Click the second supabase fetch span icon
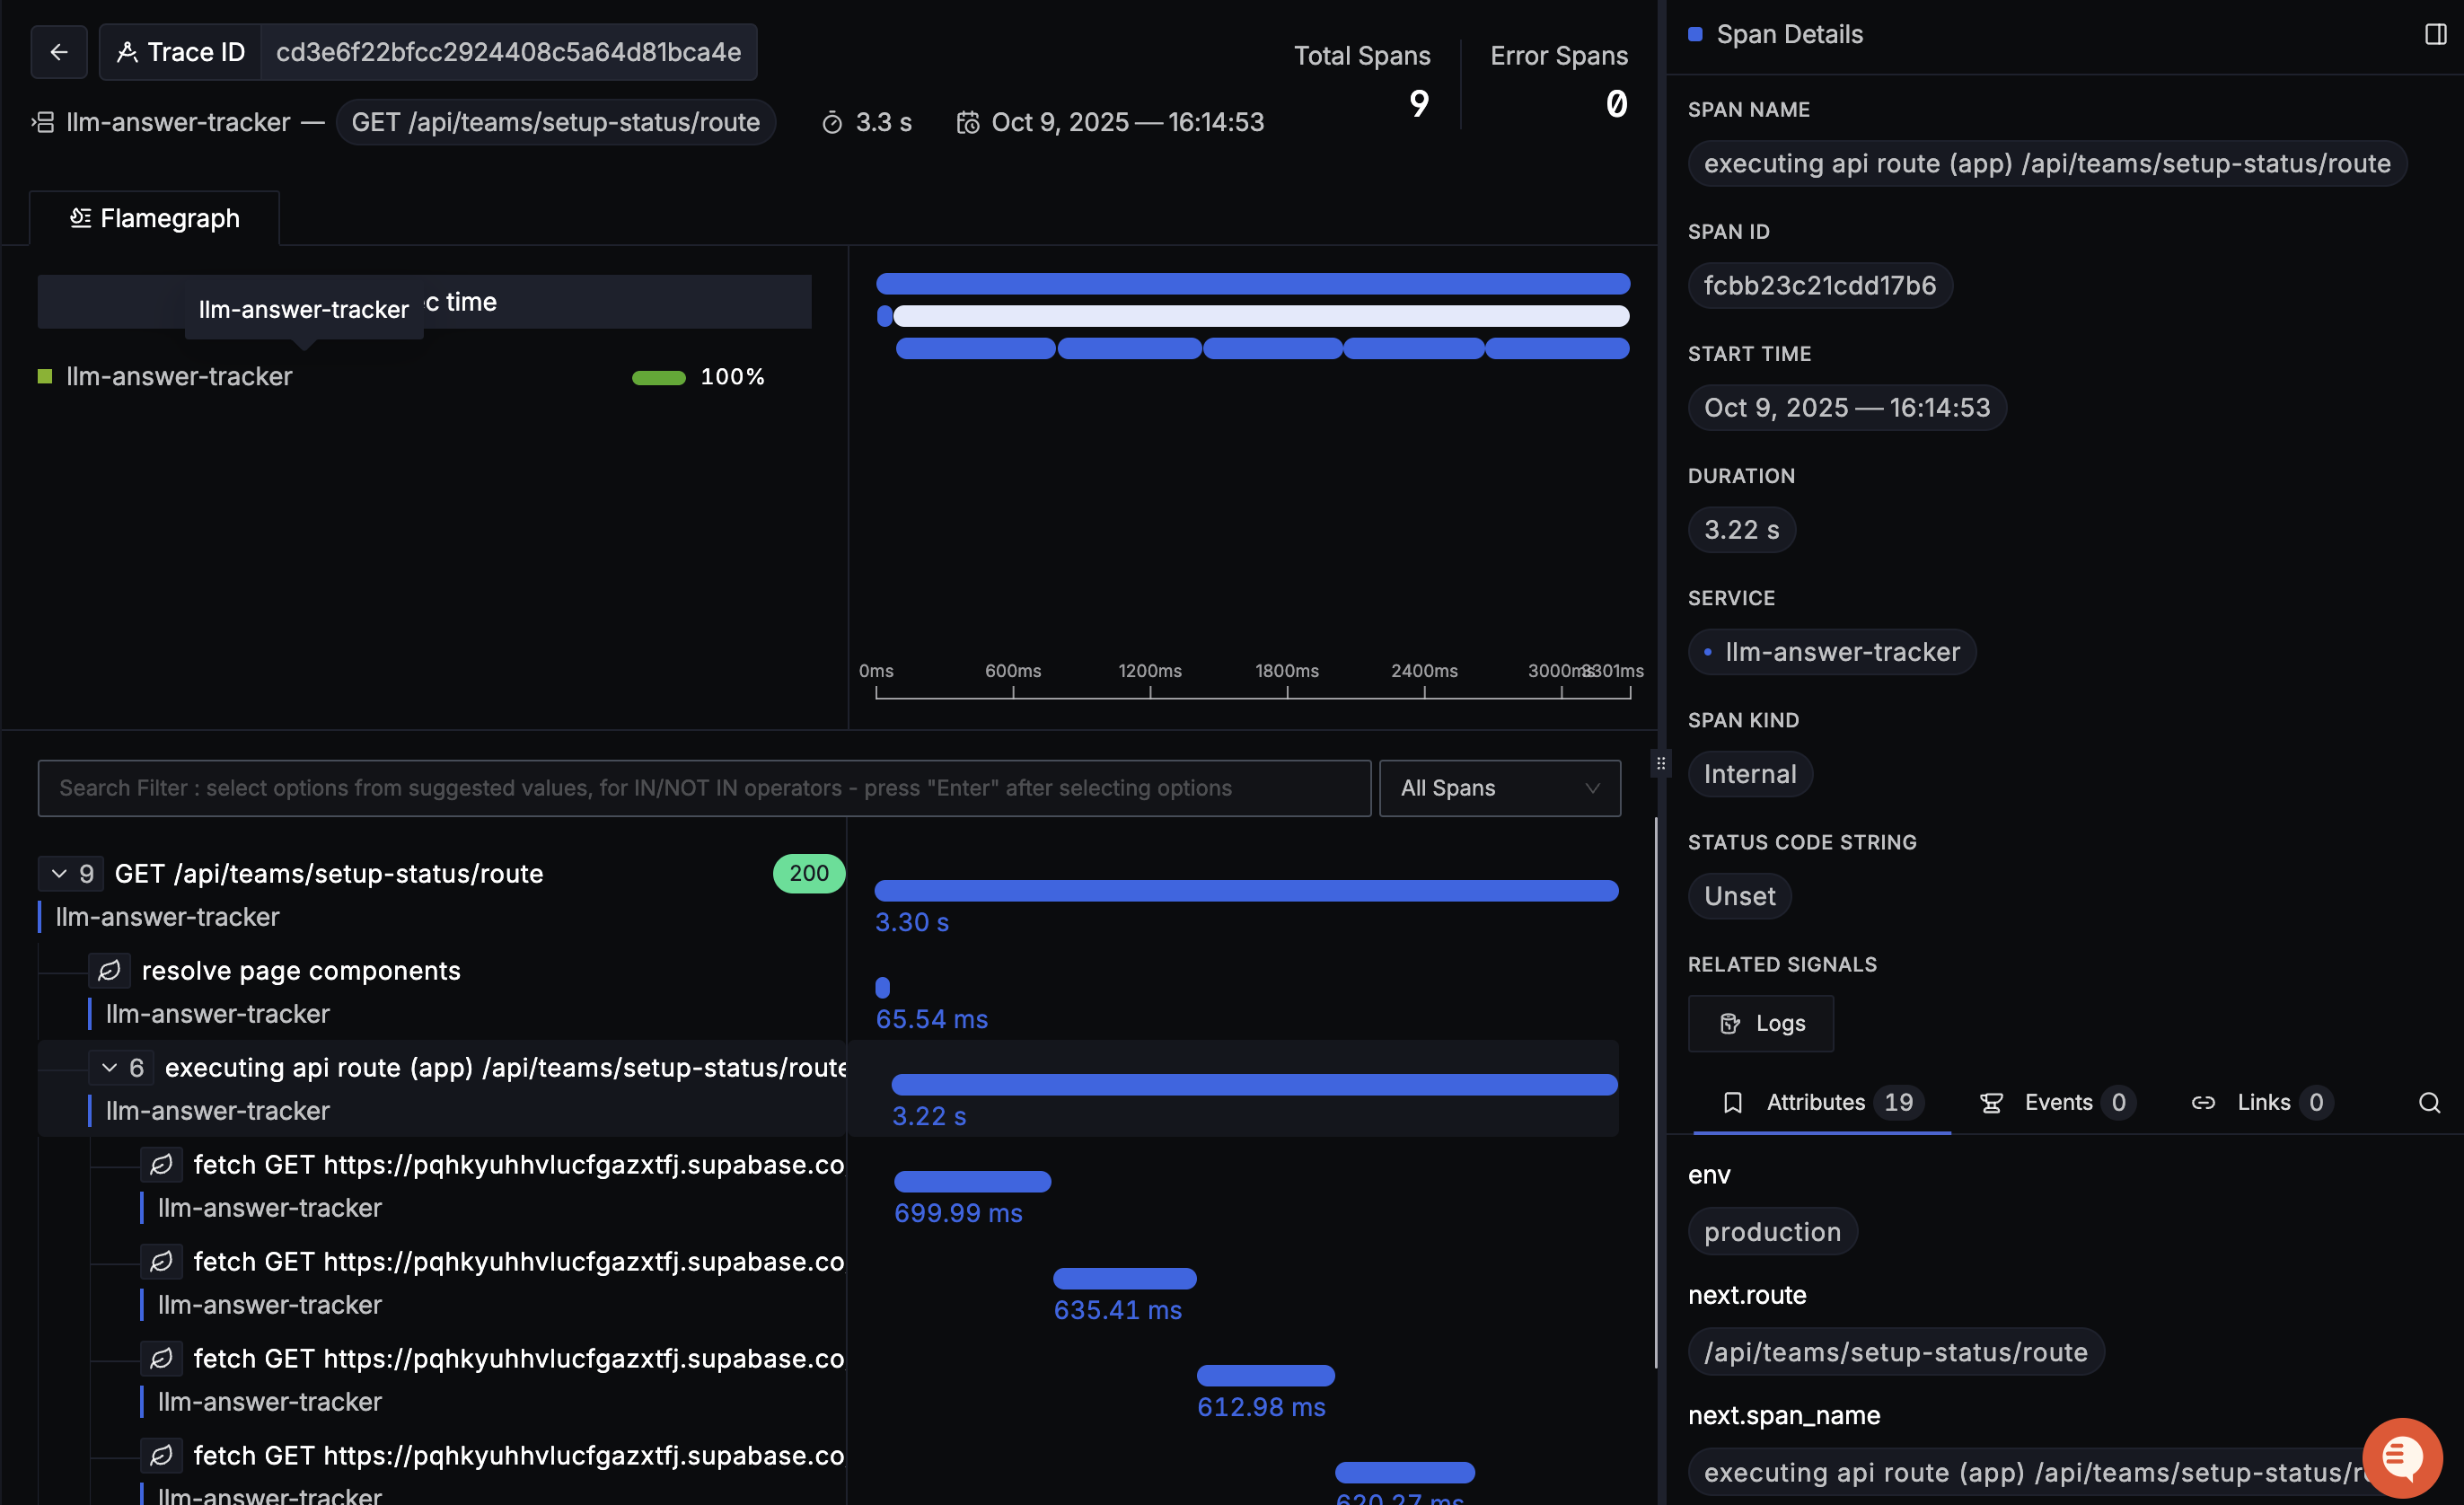 pos(161,1261)
